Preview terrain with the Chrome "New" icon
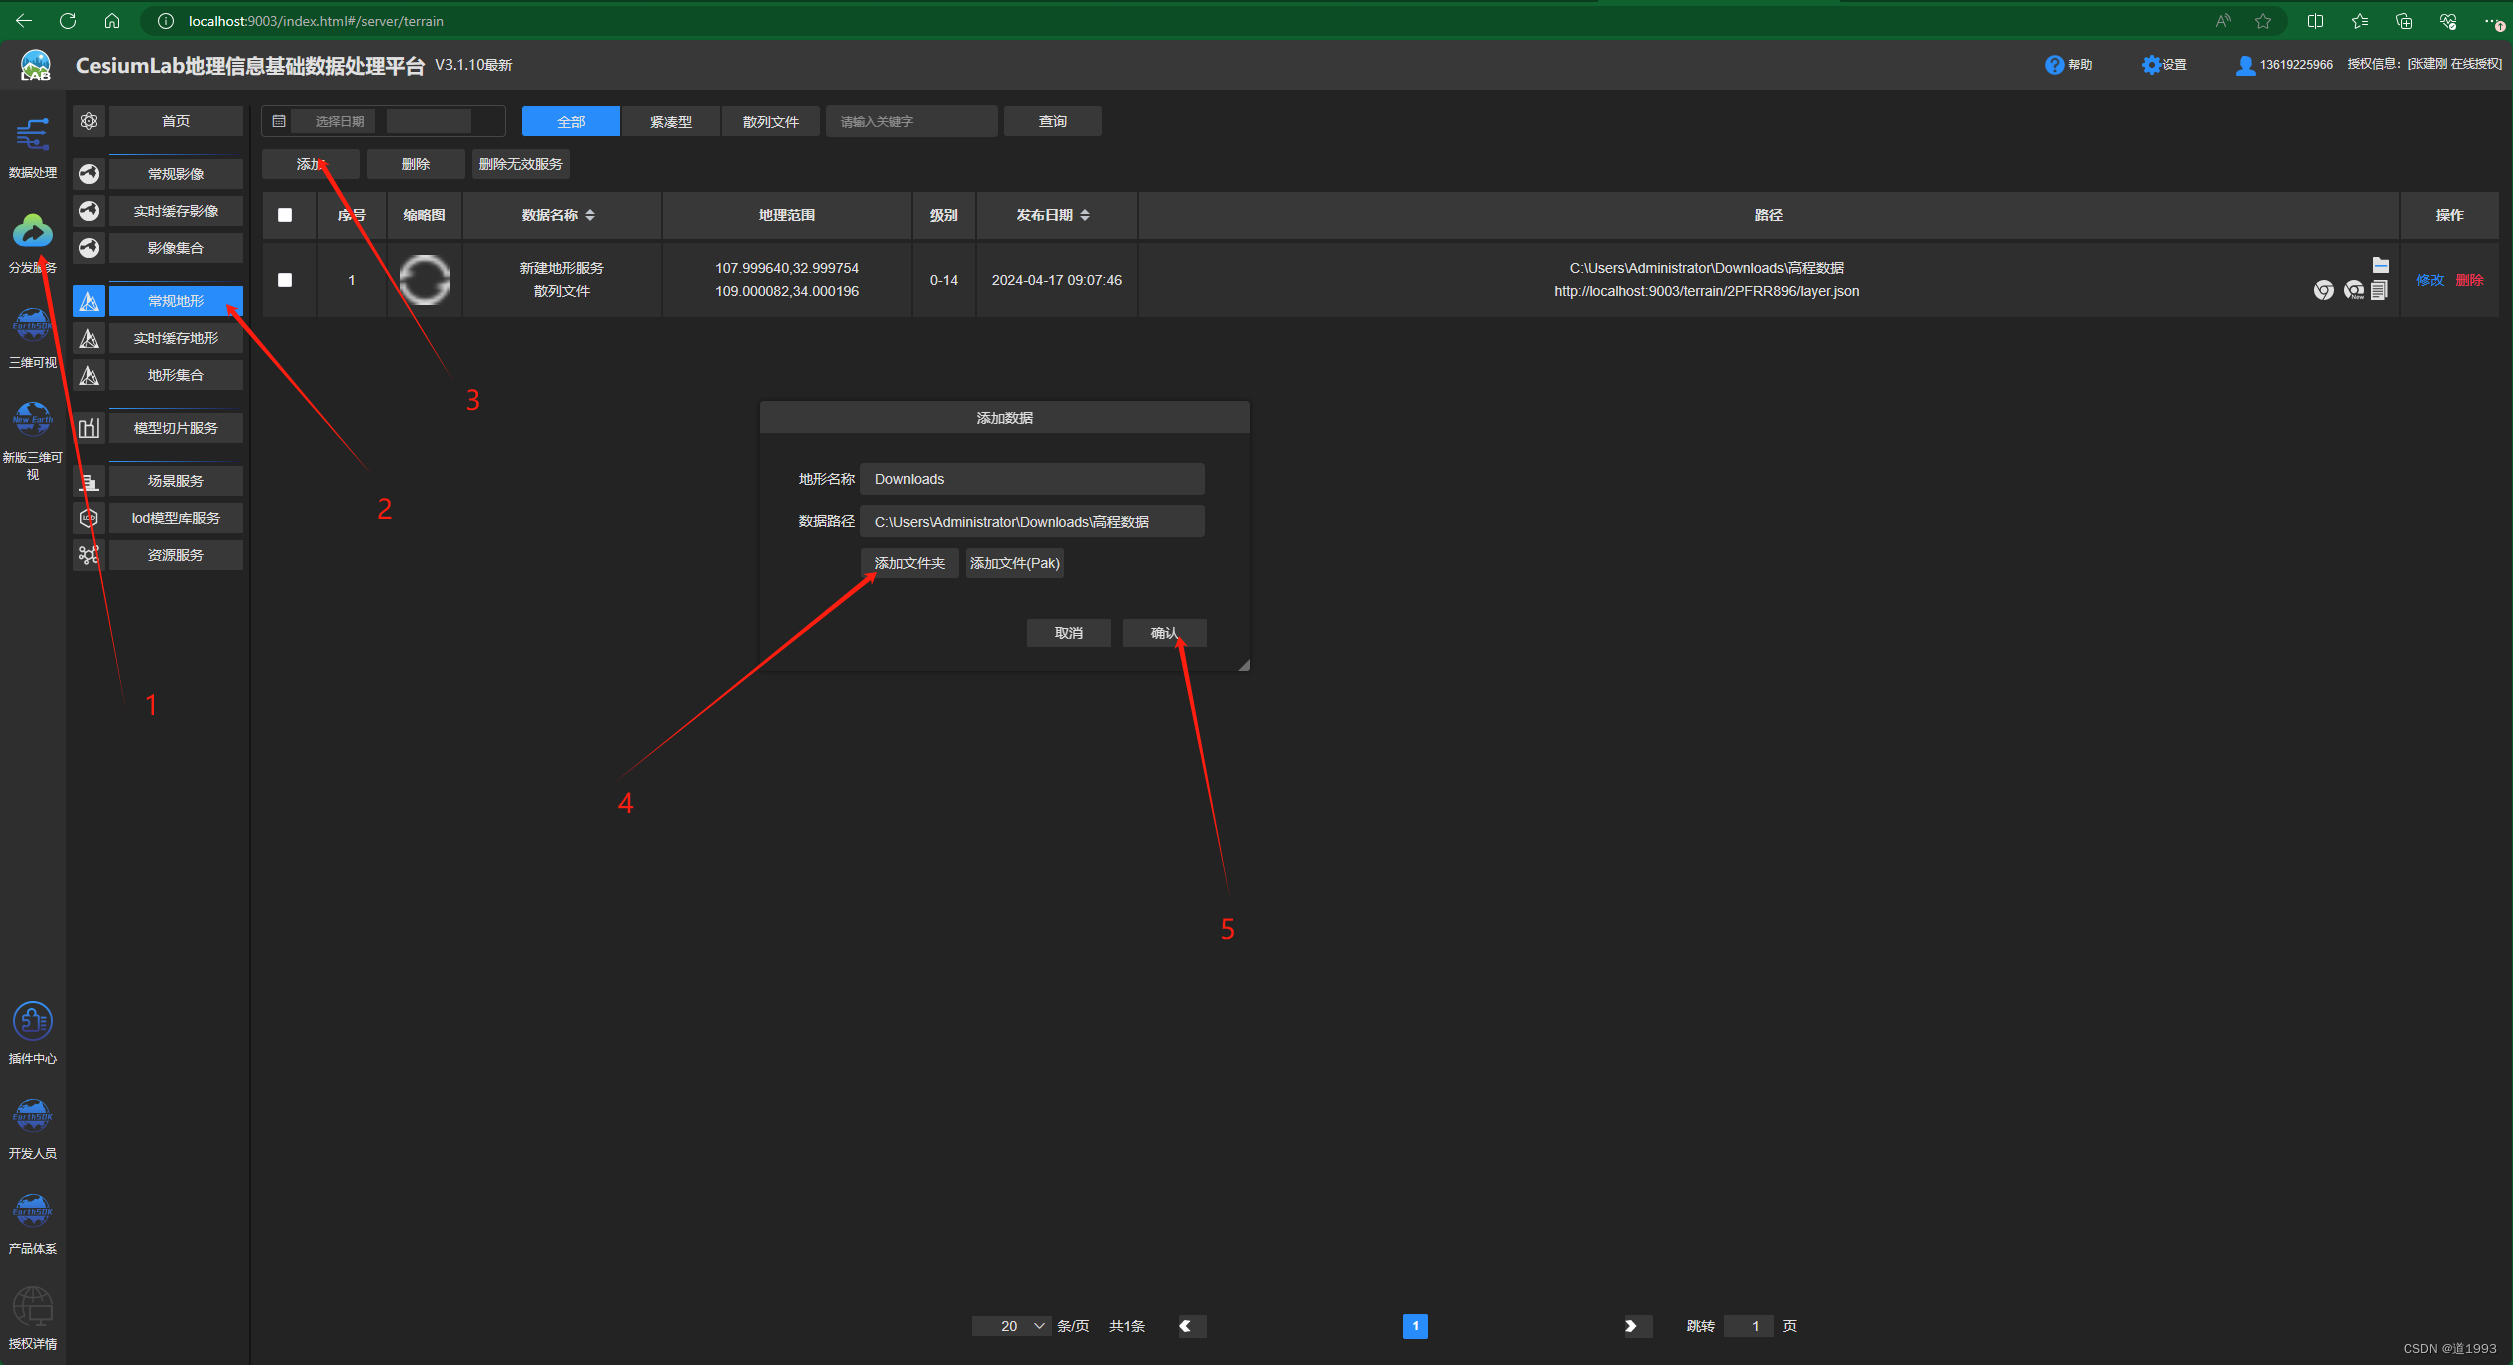The width and height of the screenshot is (2513, 1365). coord(2353,290)
